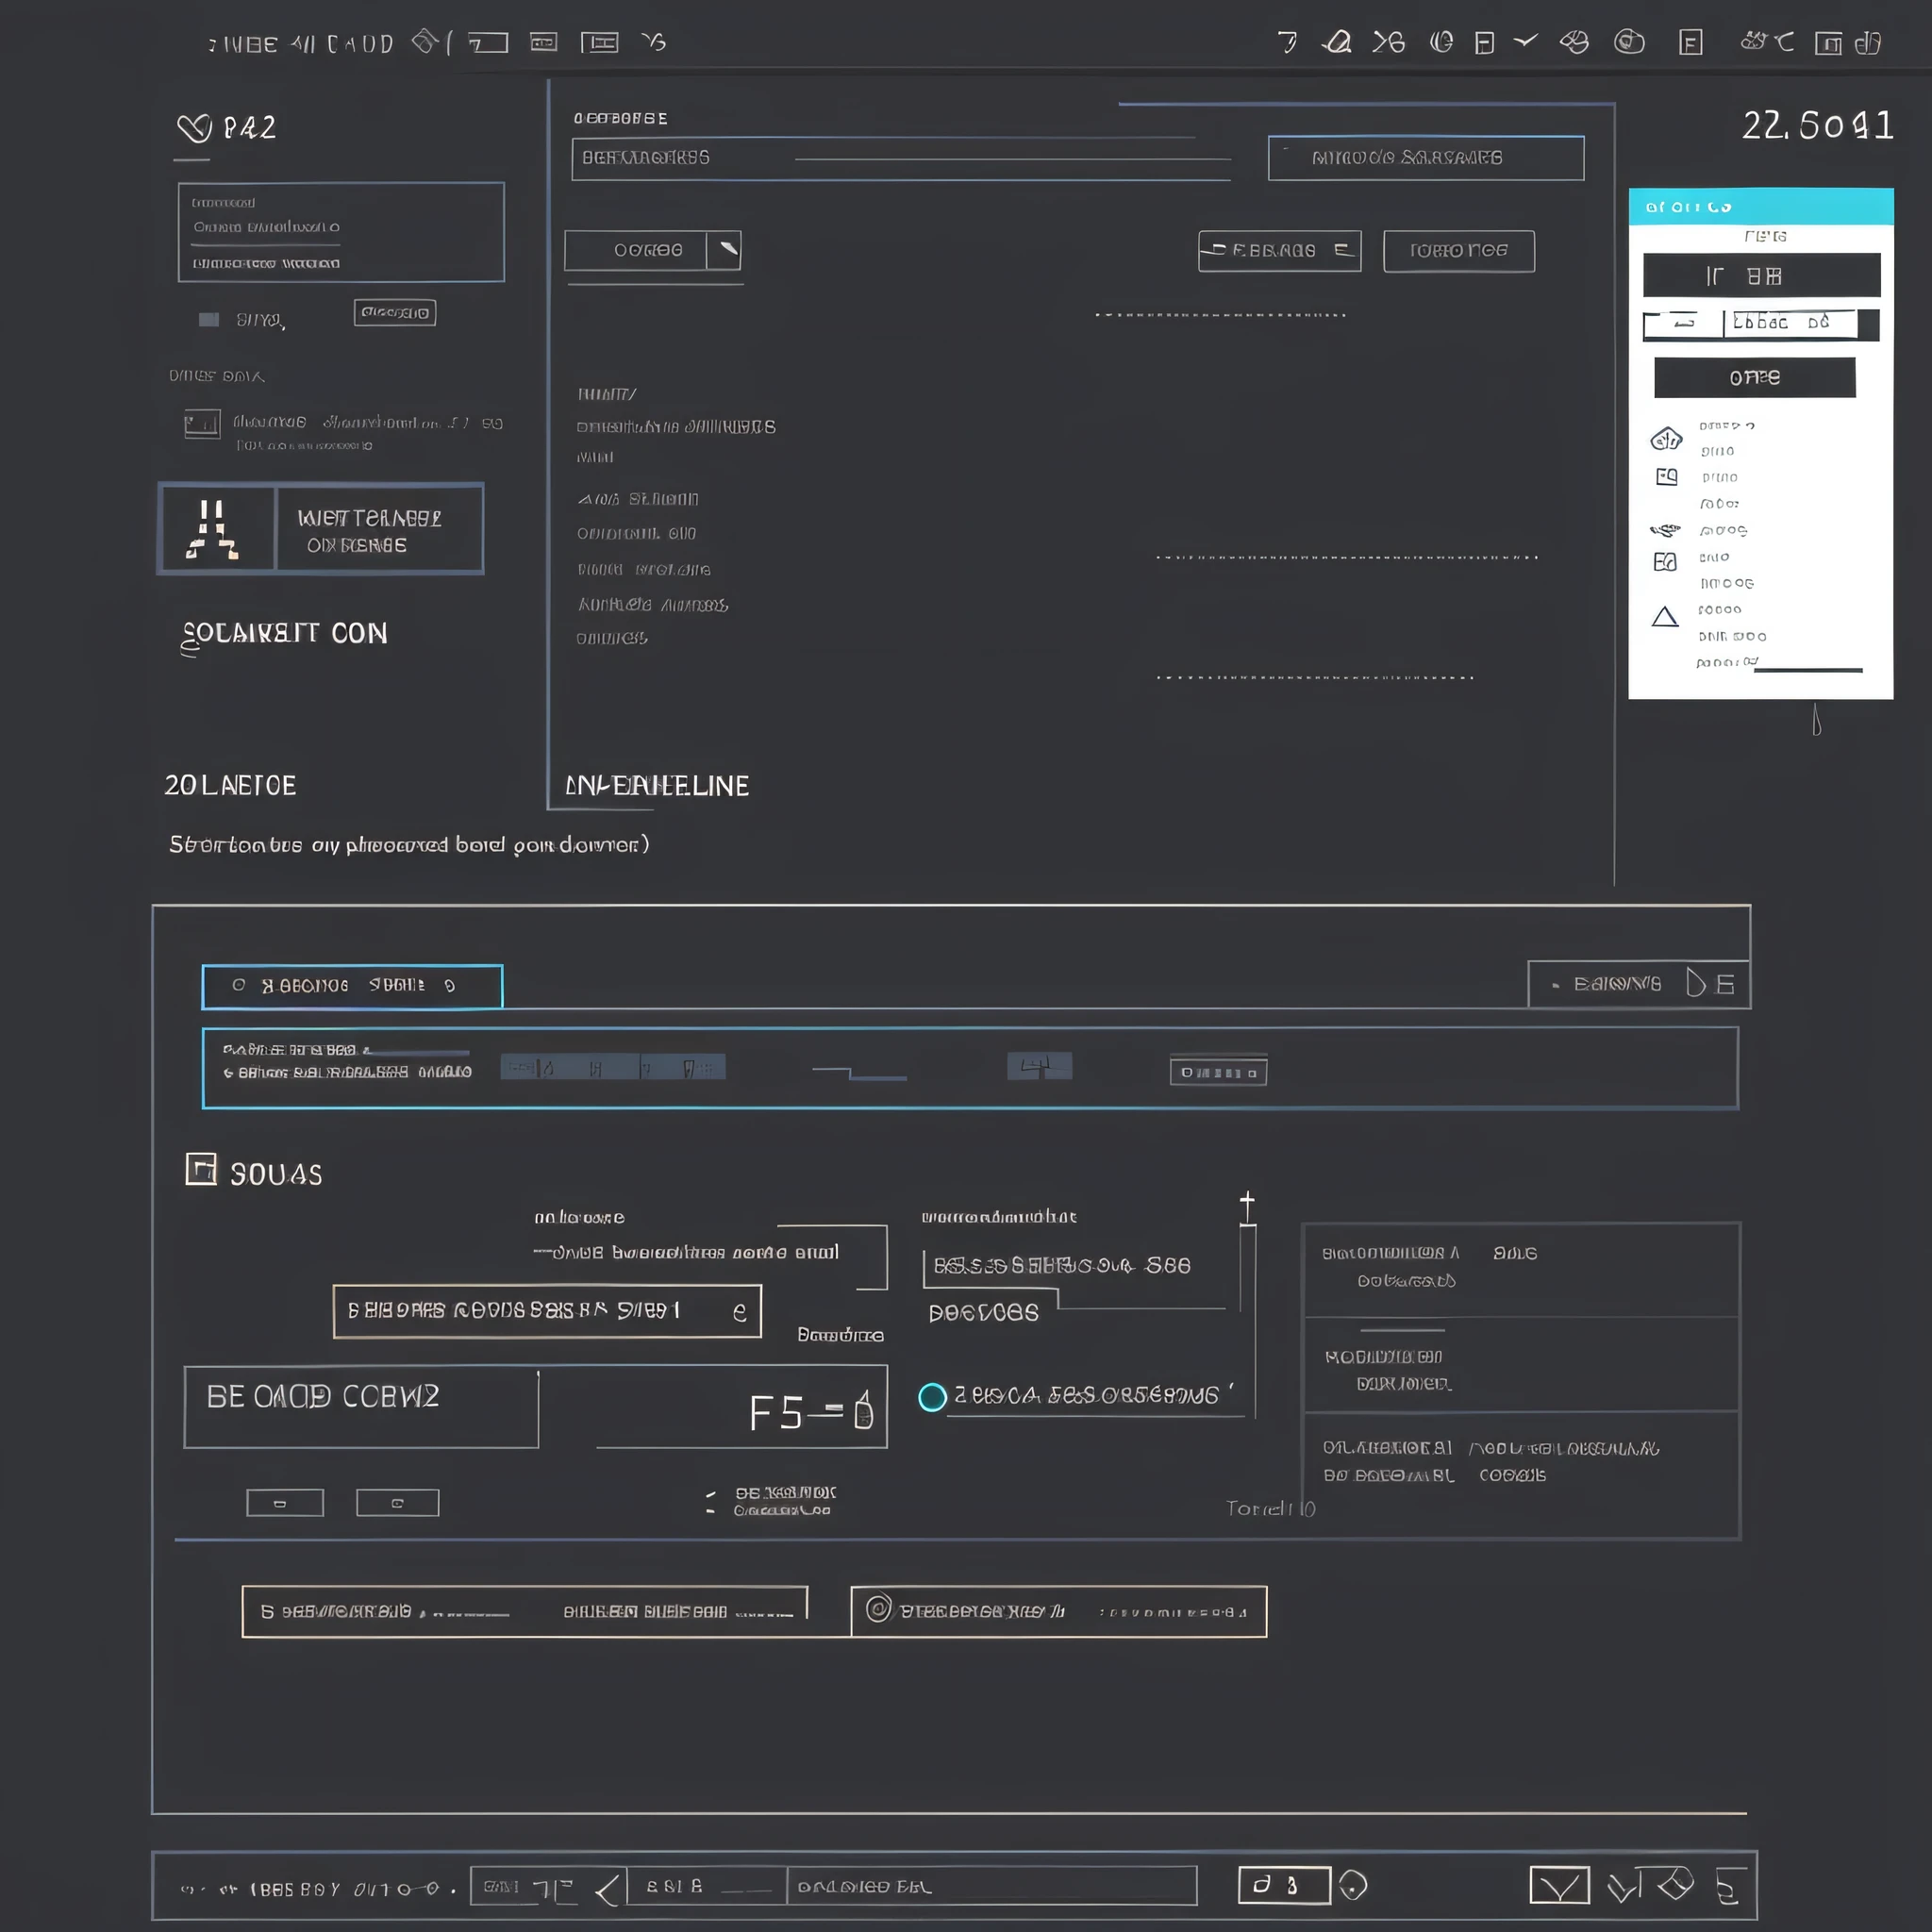The width and height of the screenshot is (1932, 1932).
Task: Click the spiral target circle icon in top bar
Action: (1629, 42)
